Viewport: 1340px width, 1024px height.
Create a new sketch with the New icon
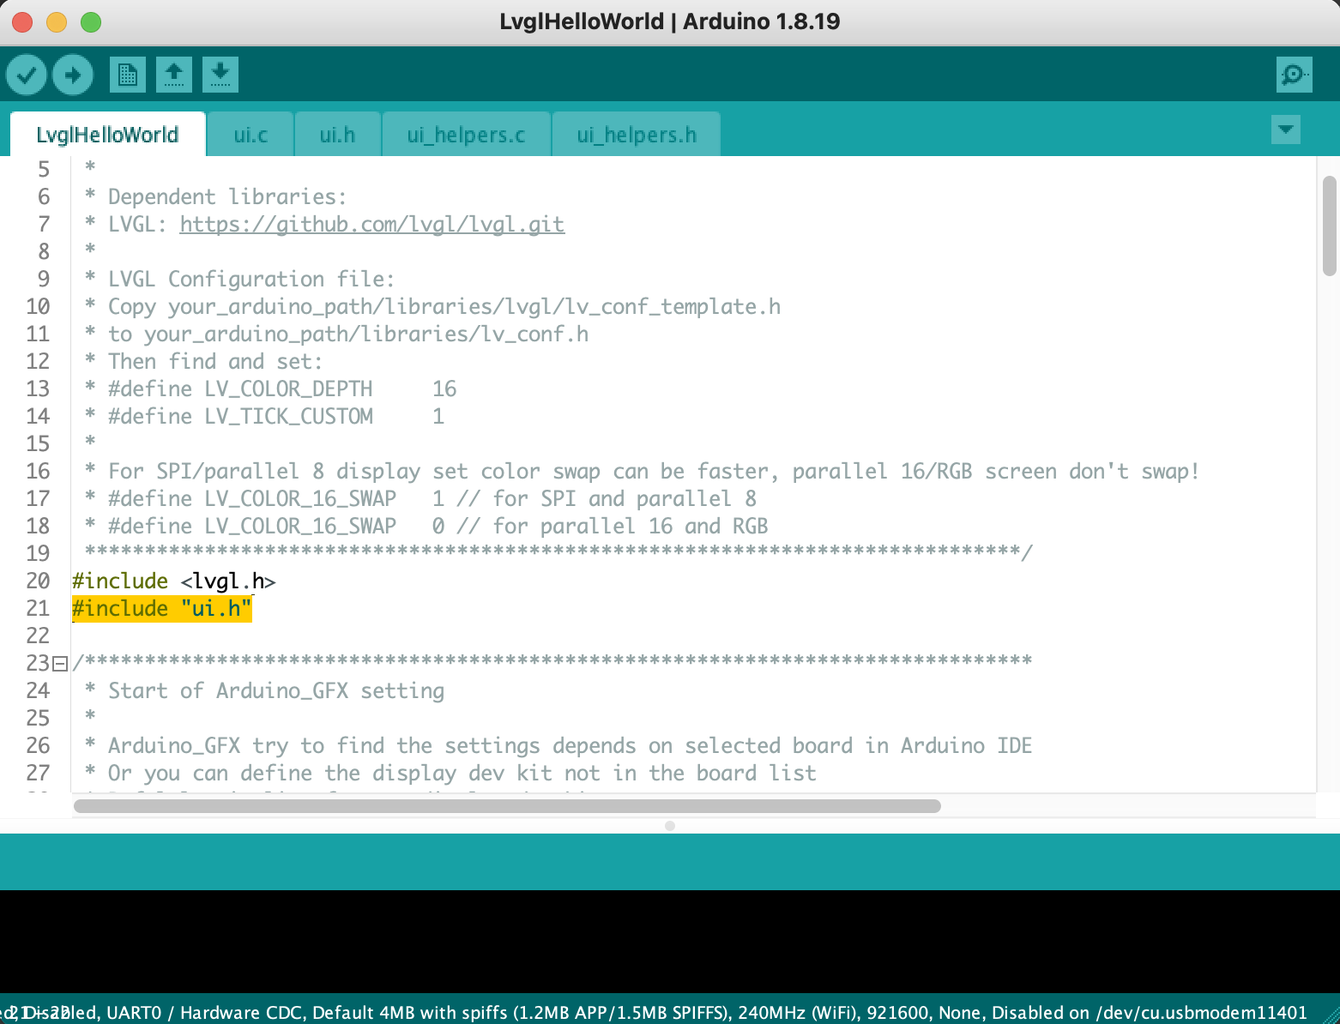(x=127, y=75)
